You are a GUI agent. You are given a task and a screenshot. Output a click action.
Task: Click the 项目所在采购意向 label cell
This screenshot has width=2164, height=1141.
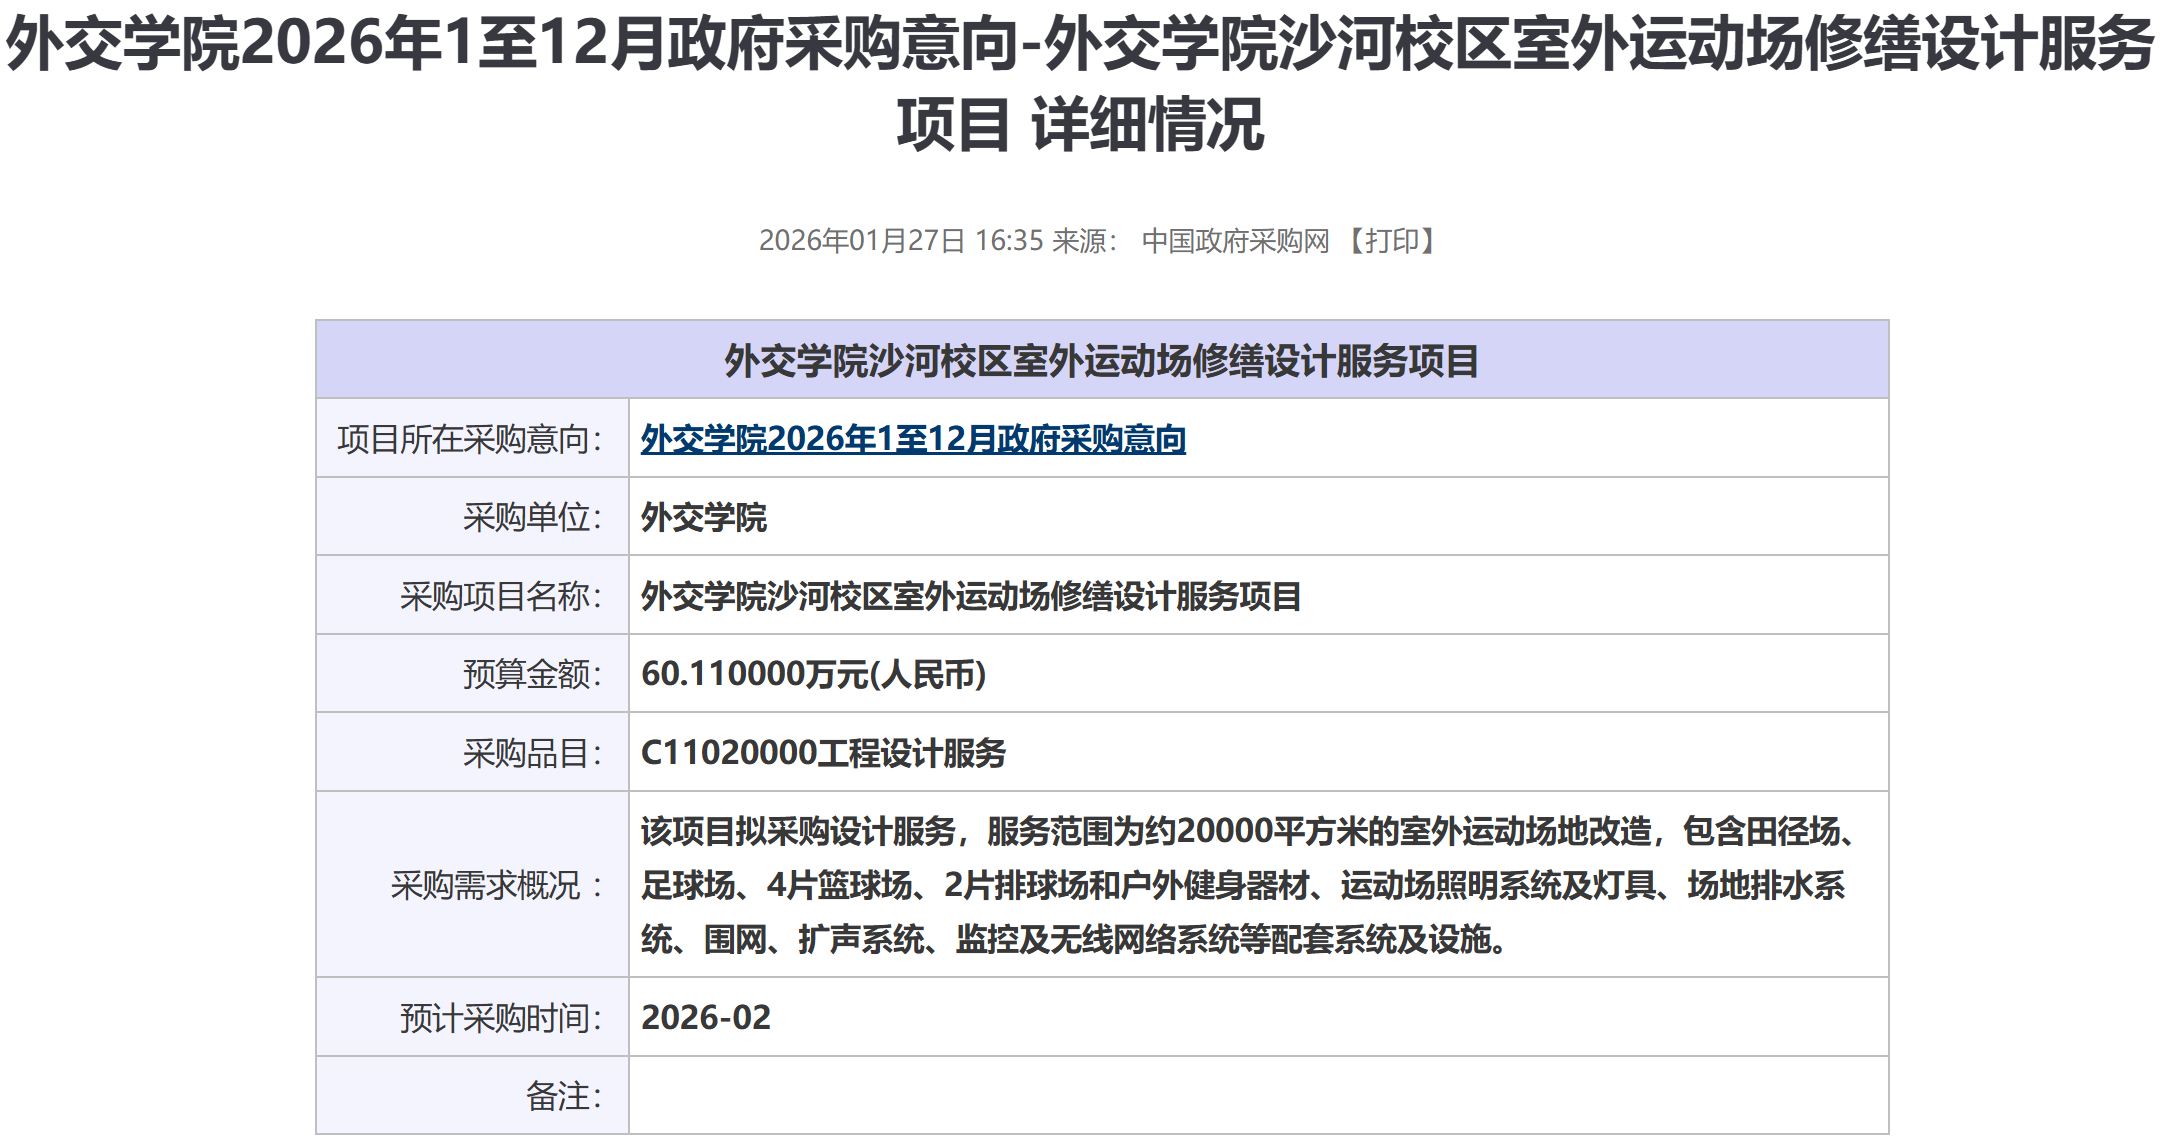[471, 439]
